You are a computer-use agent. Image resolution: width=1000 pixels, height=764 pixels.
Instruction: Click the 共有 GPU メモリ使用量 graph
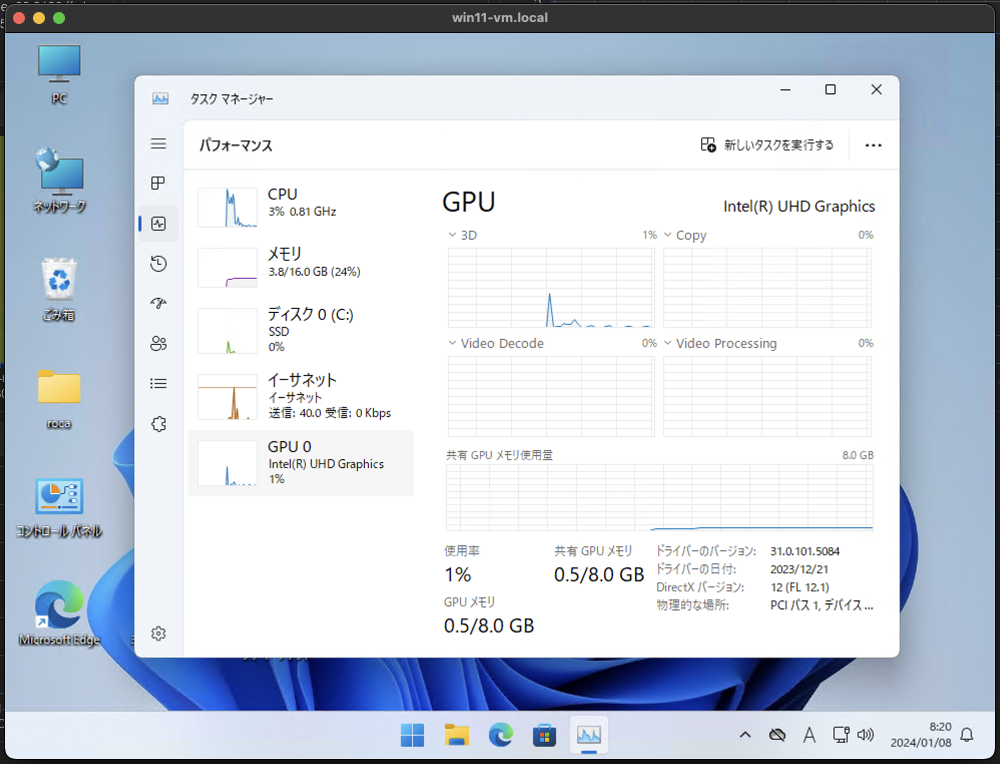(659, 497)
